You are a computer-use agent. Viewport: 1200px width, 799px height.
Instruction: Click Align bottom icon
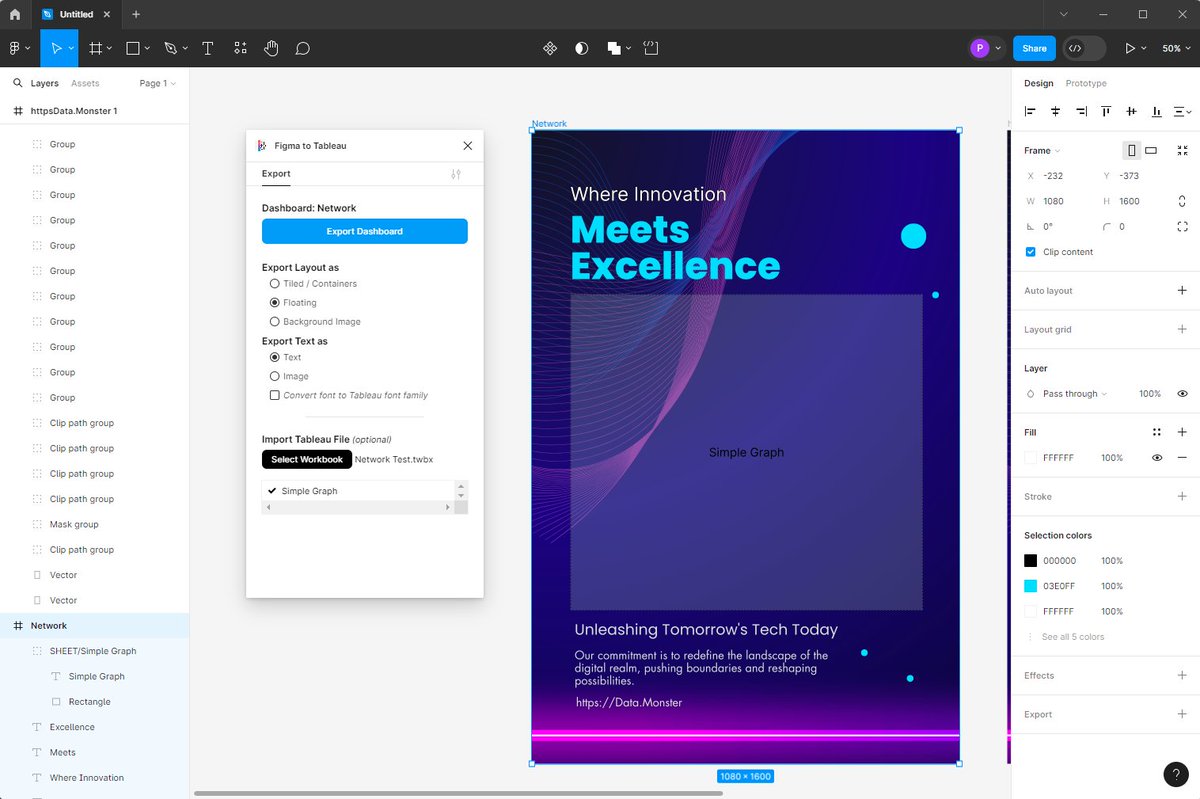tap(1157, 112)
